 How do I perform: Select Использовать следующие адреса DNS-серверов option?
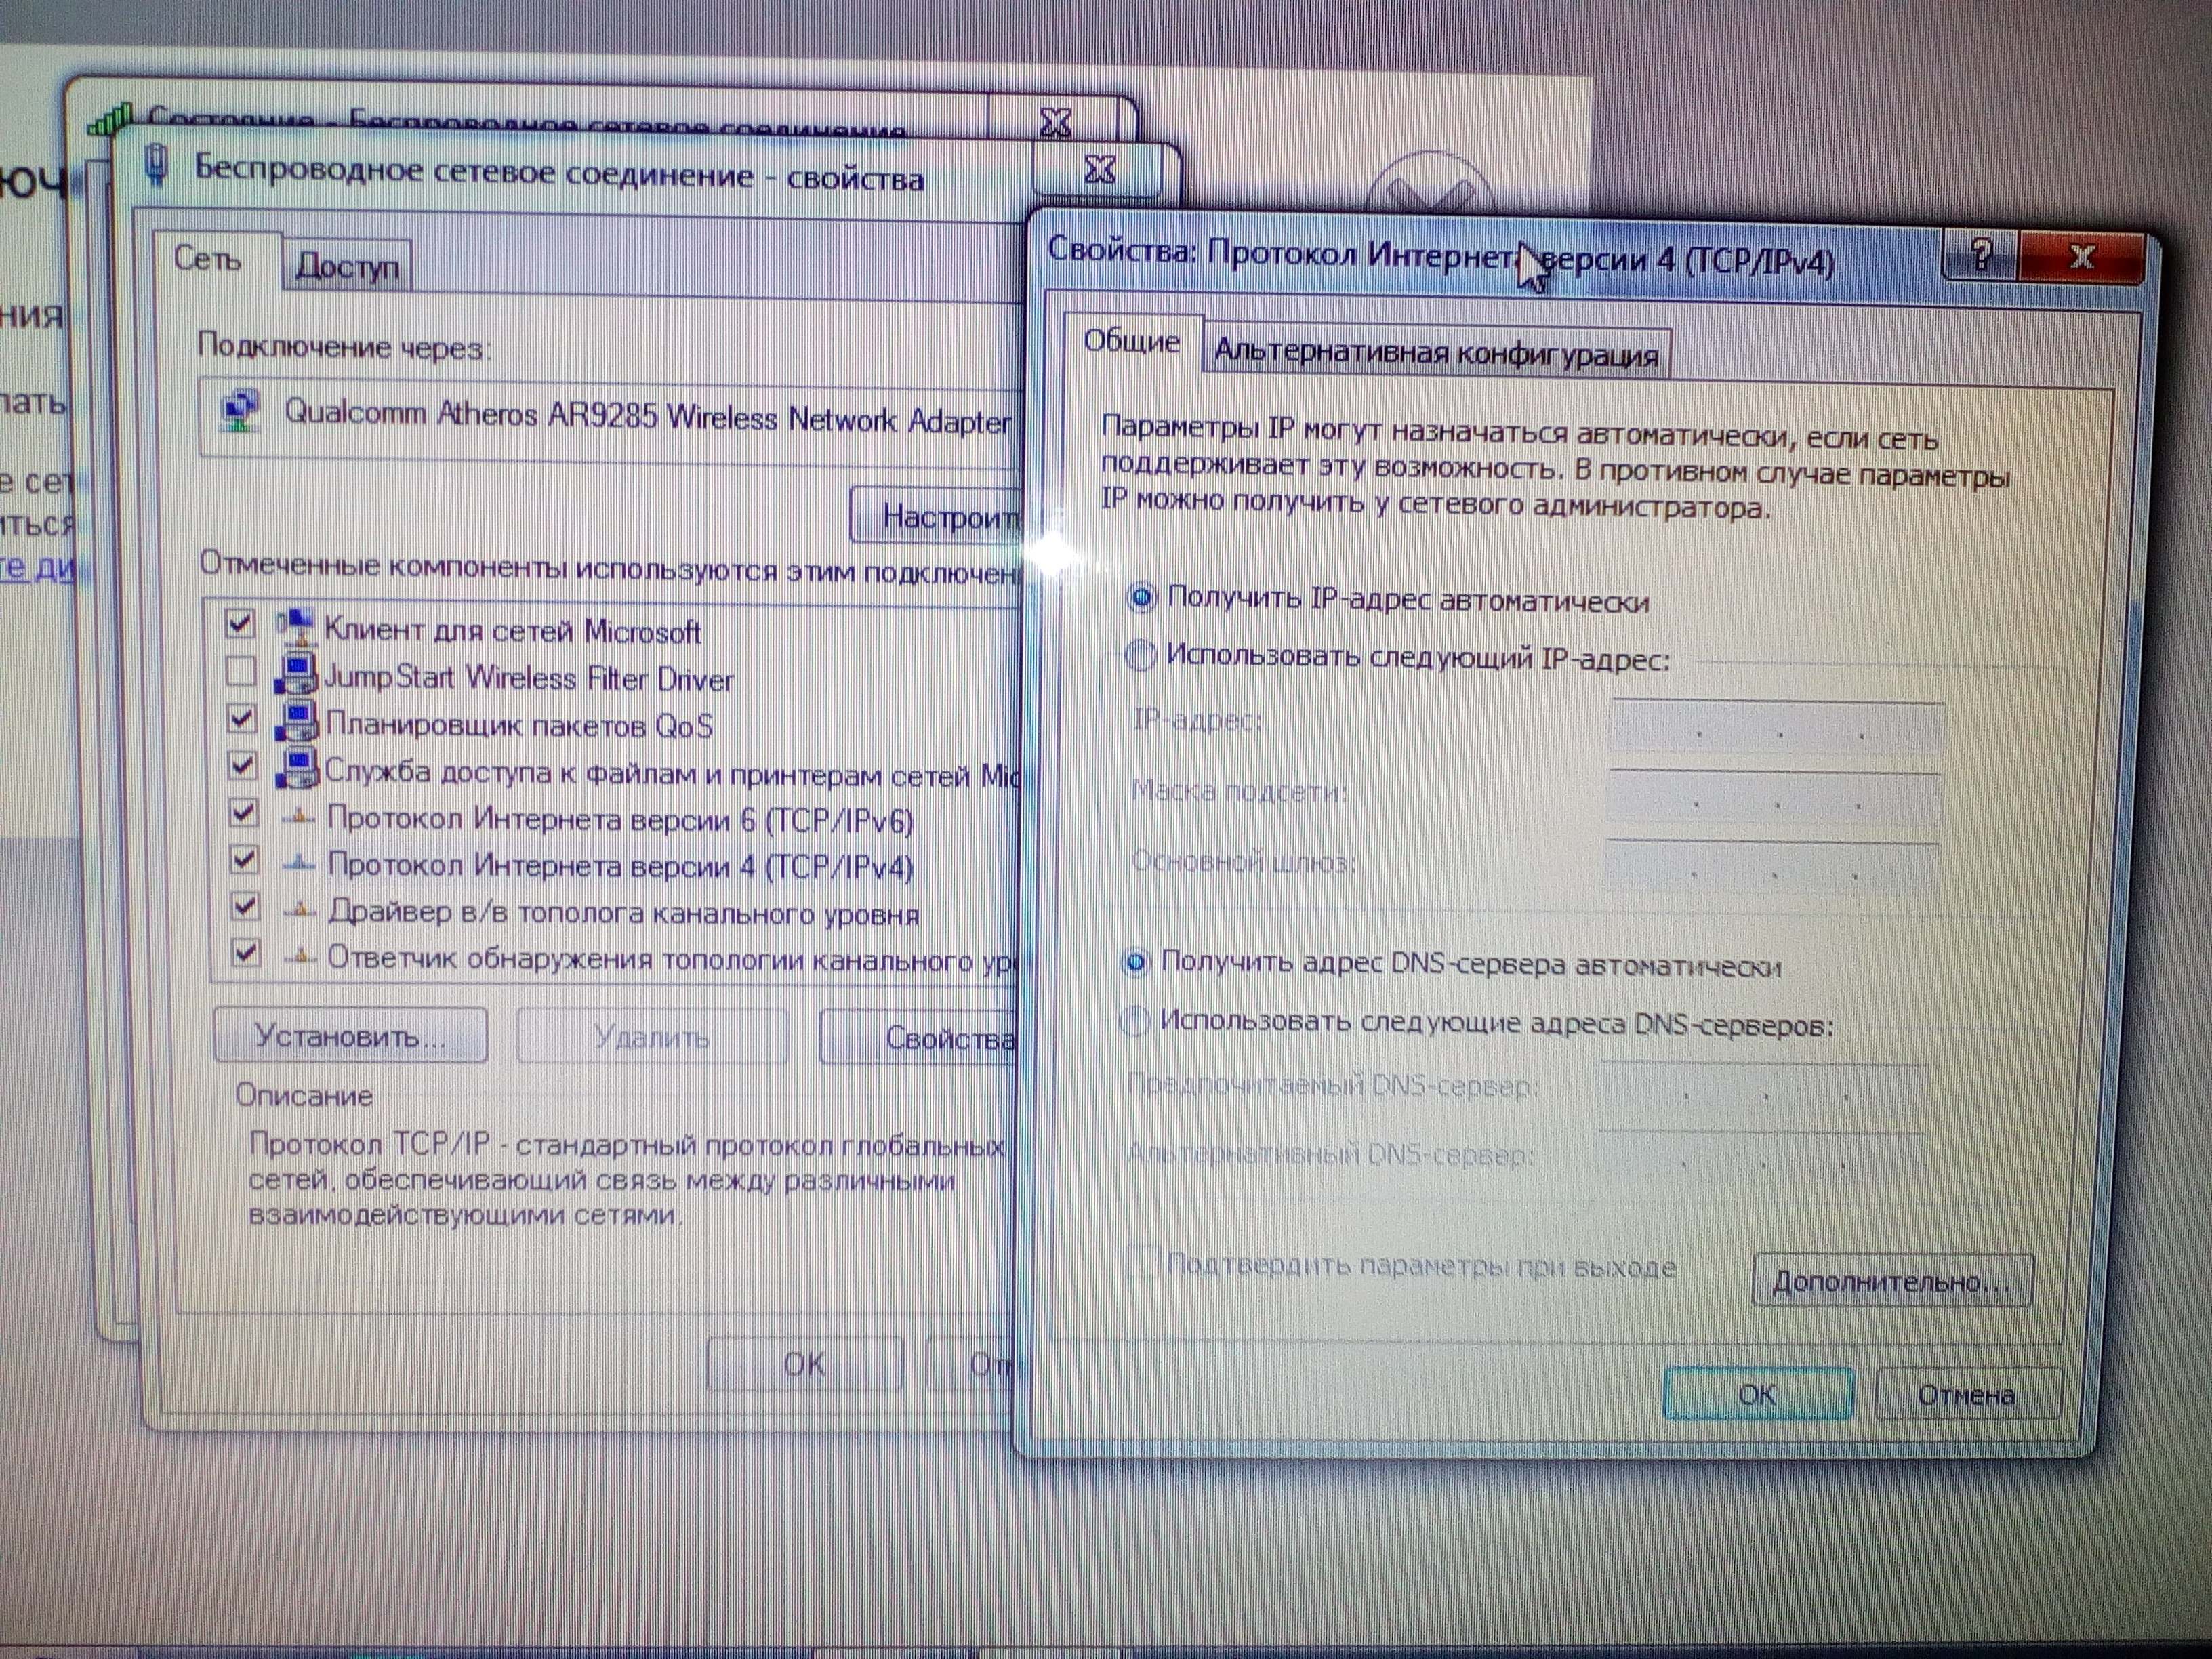point(1134,1021)
